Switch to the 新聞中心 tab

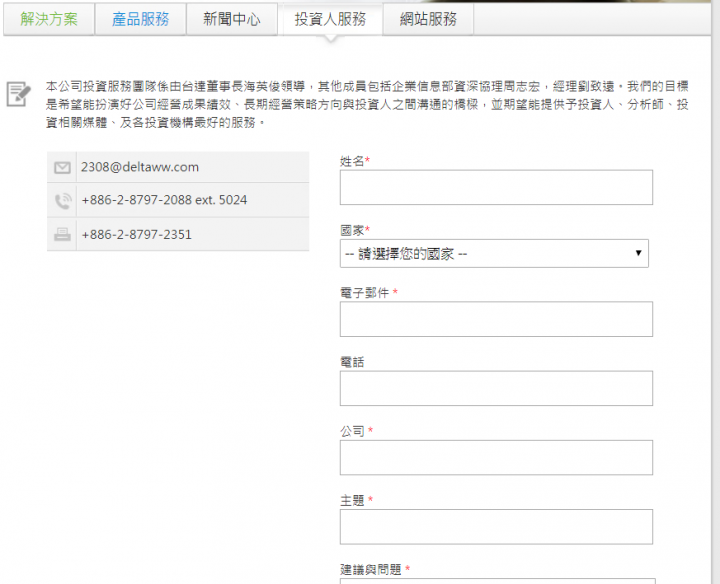tap(232, 19)
